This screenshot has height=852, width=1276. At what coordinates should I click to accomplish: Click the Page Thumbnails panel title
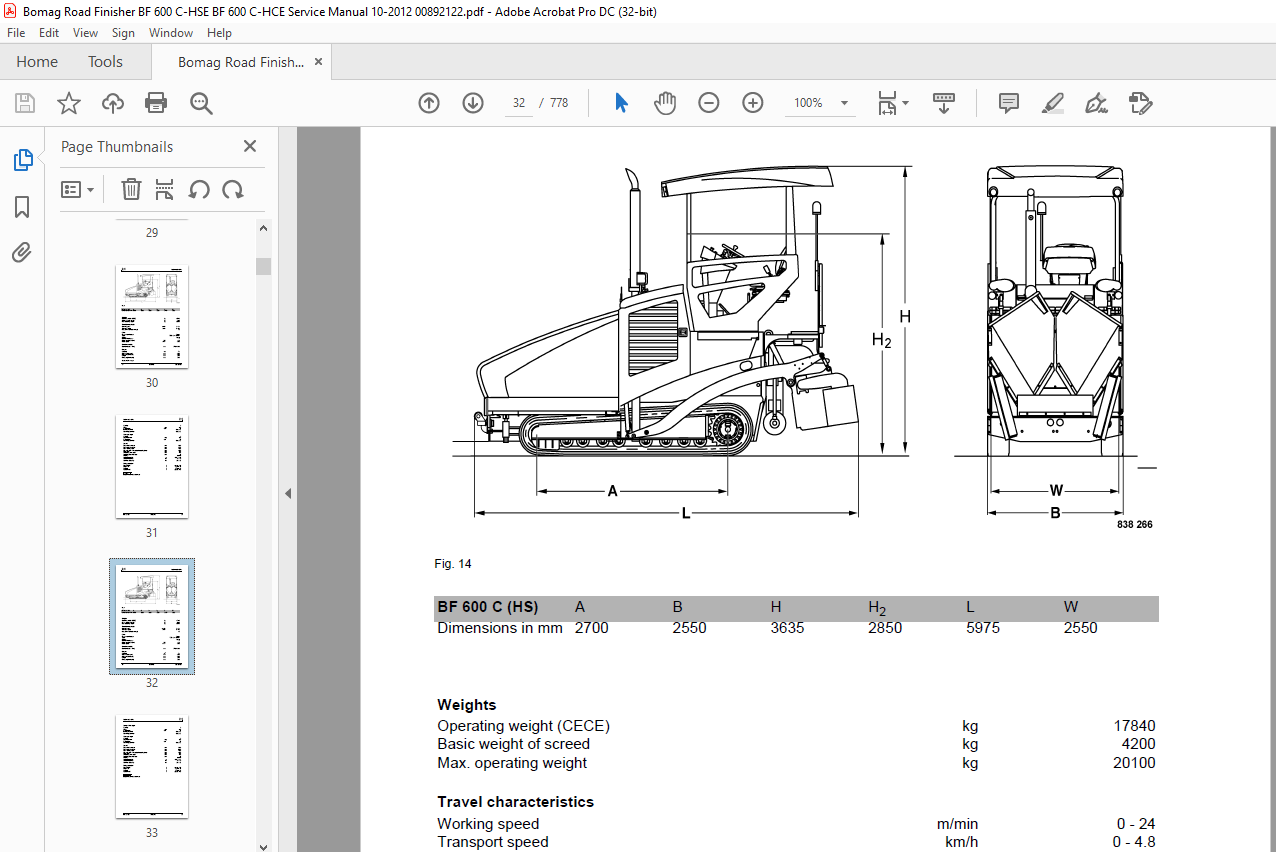[x=117, y=147]
